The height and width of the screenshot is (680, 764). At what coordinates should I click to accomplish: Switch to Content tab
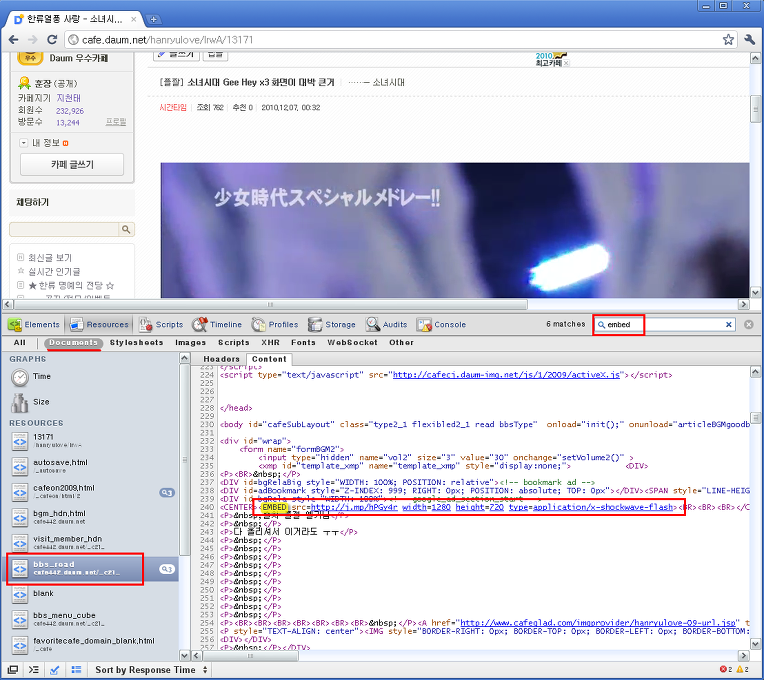click(x=269, y=359)
